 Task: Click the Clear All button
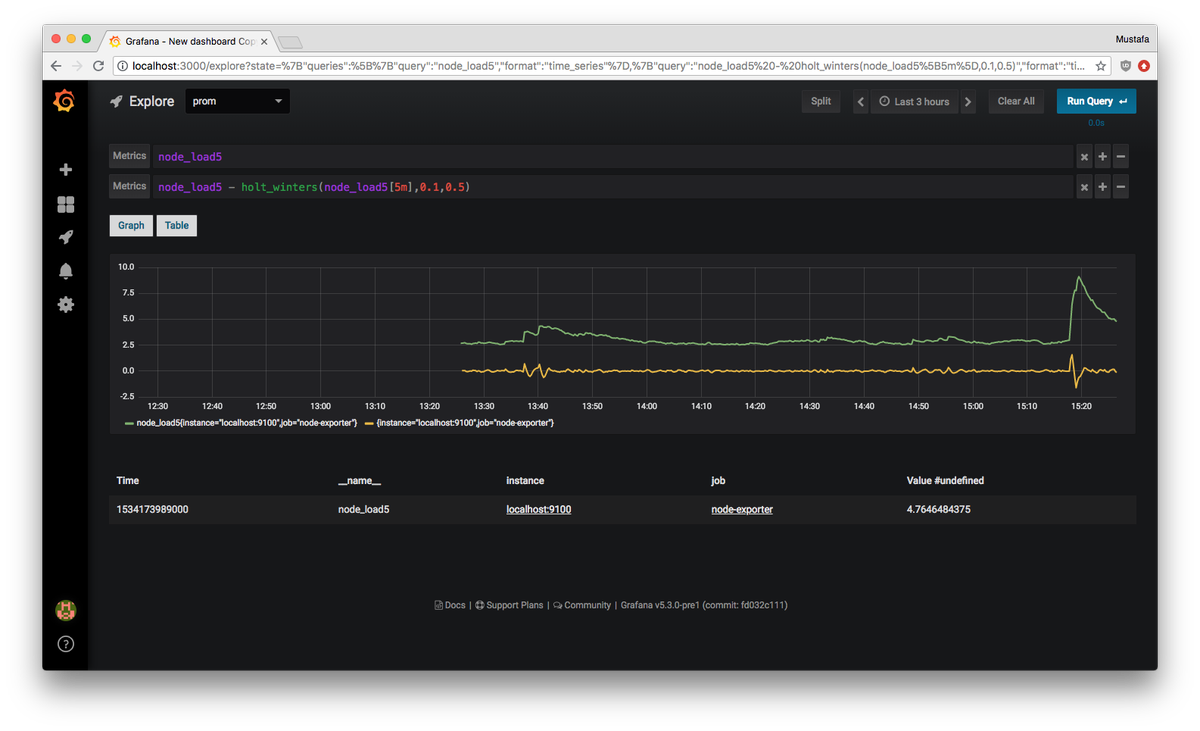1016,101
